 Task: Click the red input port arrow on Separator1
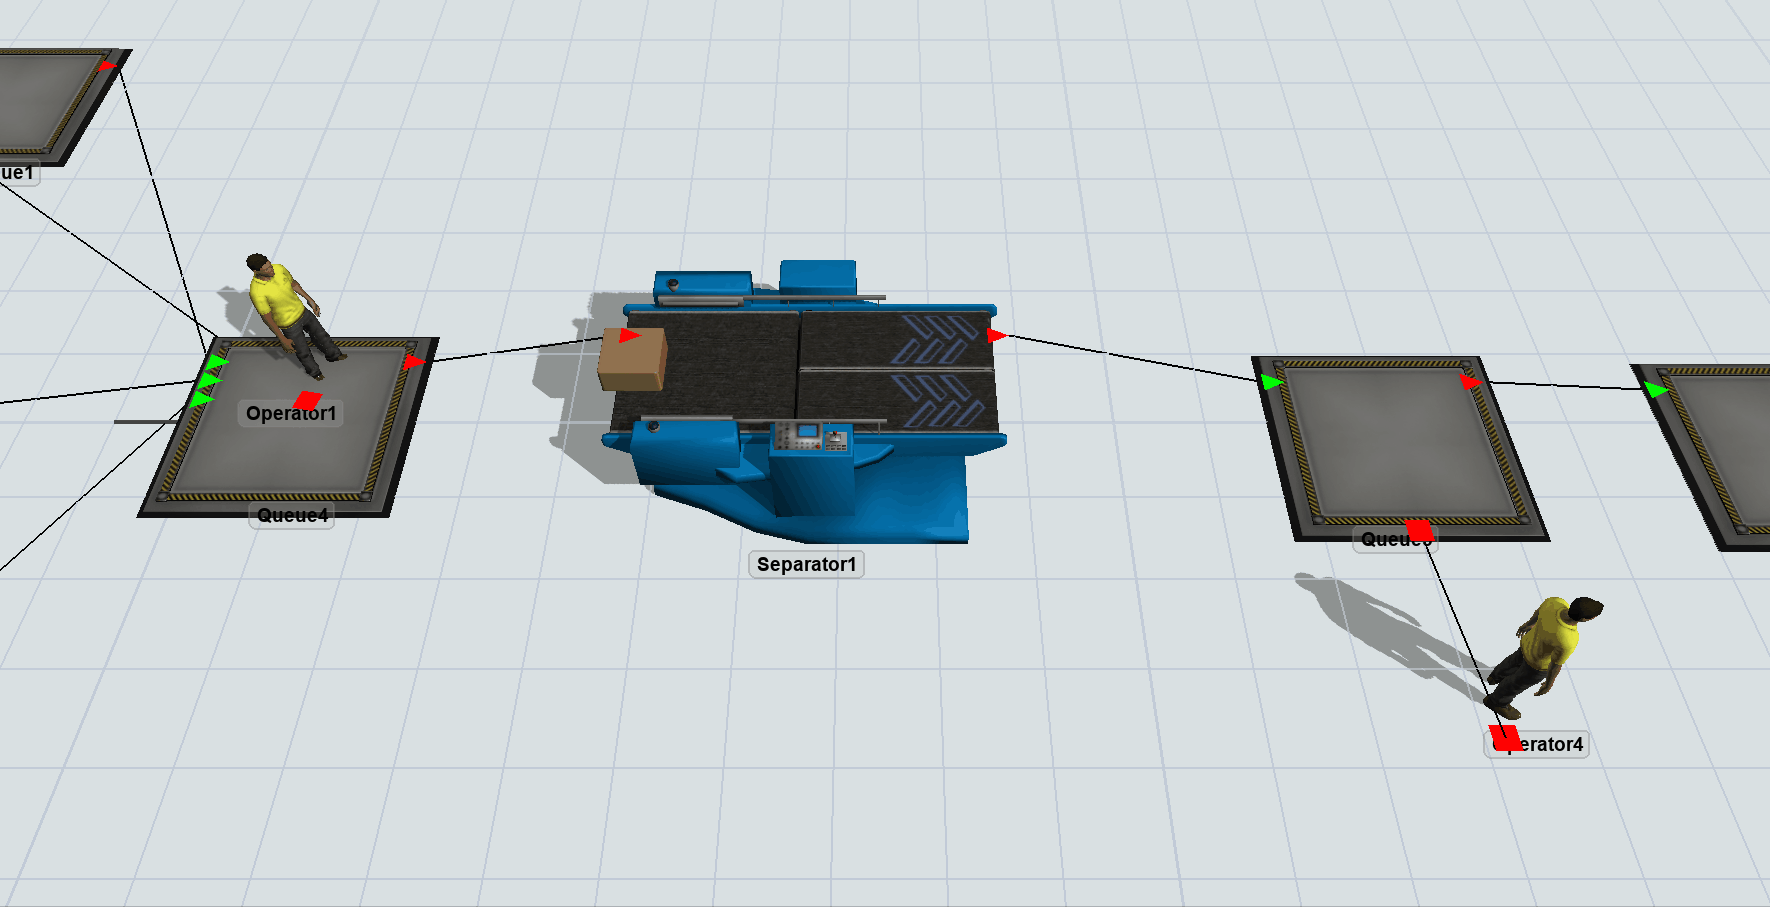coord(629,335)
